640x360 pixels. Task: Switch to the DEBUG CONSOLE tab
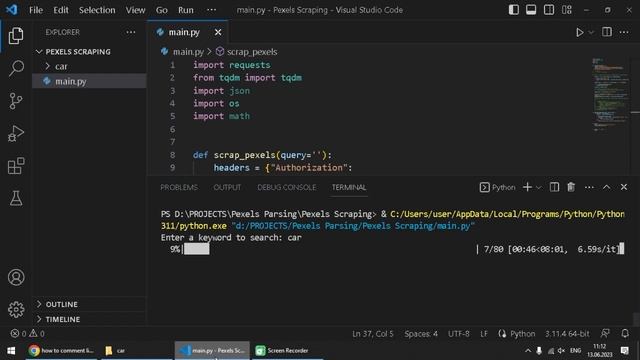pyautogui.click(x=287, y=187)
